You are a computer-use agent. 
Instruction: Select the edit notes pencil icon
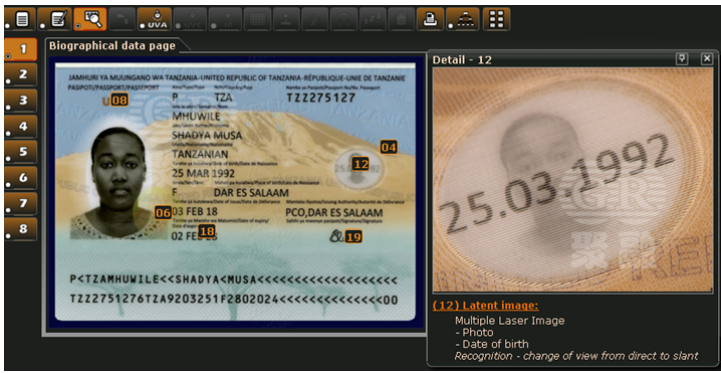[x=55, y=19]
